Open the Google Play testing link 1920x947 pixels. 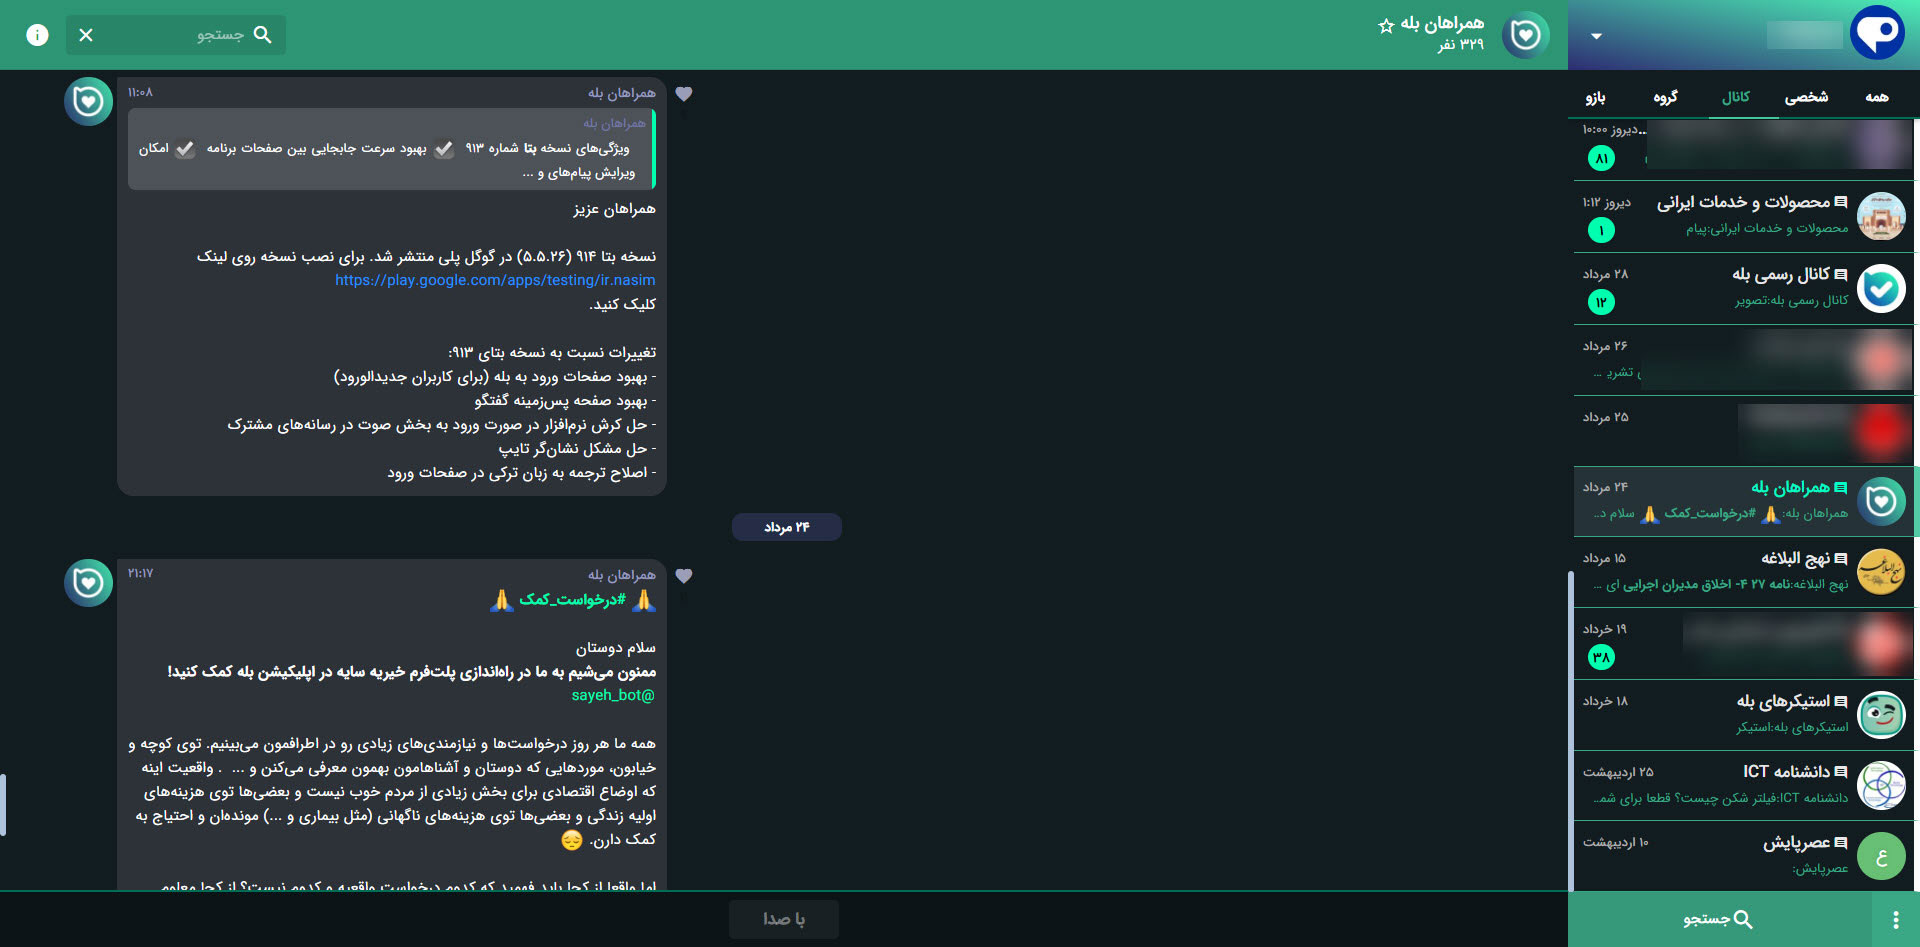point(494,280)
